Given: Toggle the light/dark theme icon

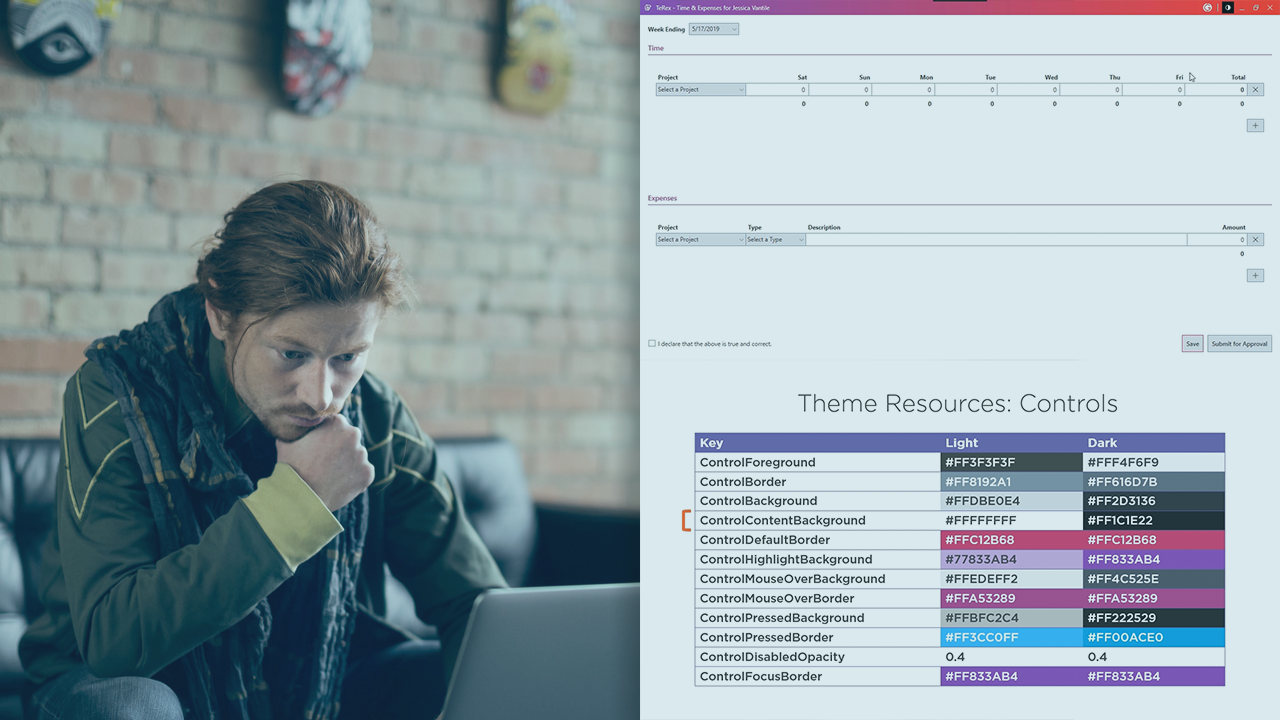Looking at the screenshot, I should coord(1227,7).
